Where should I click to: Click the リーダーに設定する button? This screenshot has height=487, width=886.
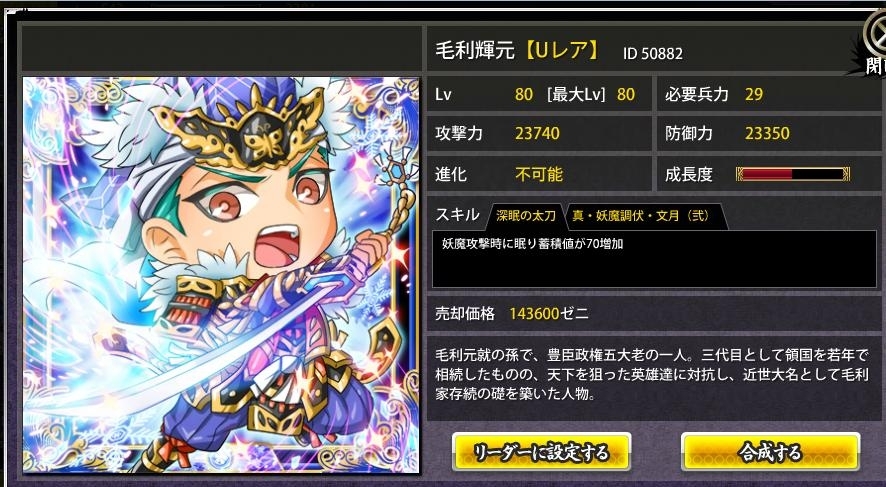pos(541,452)
